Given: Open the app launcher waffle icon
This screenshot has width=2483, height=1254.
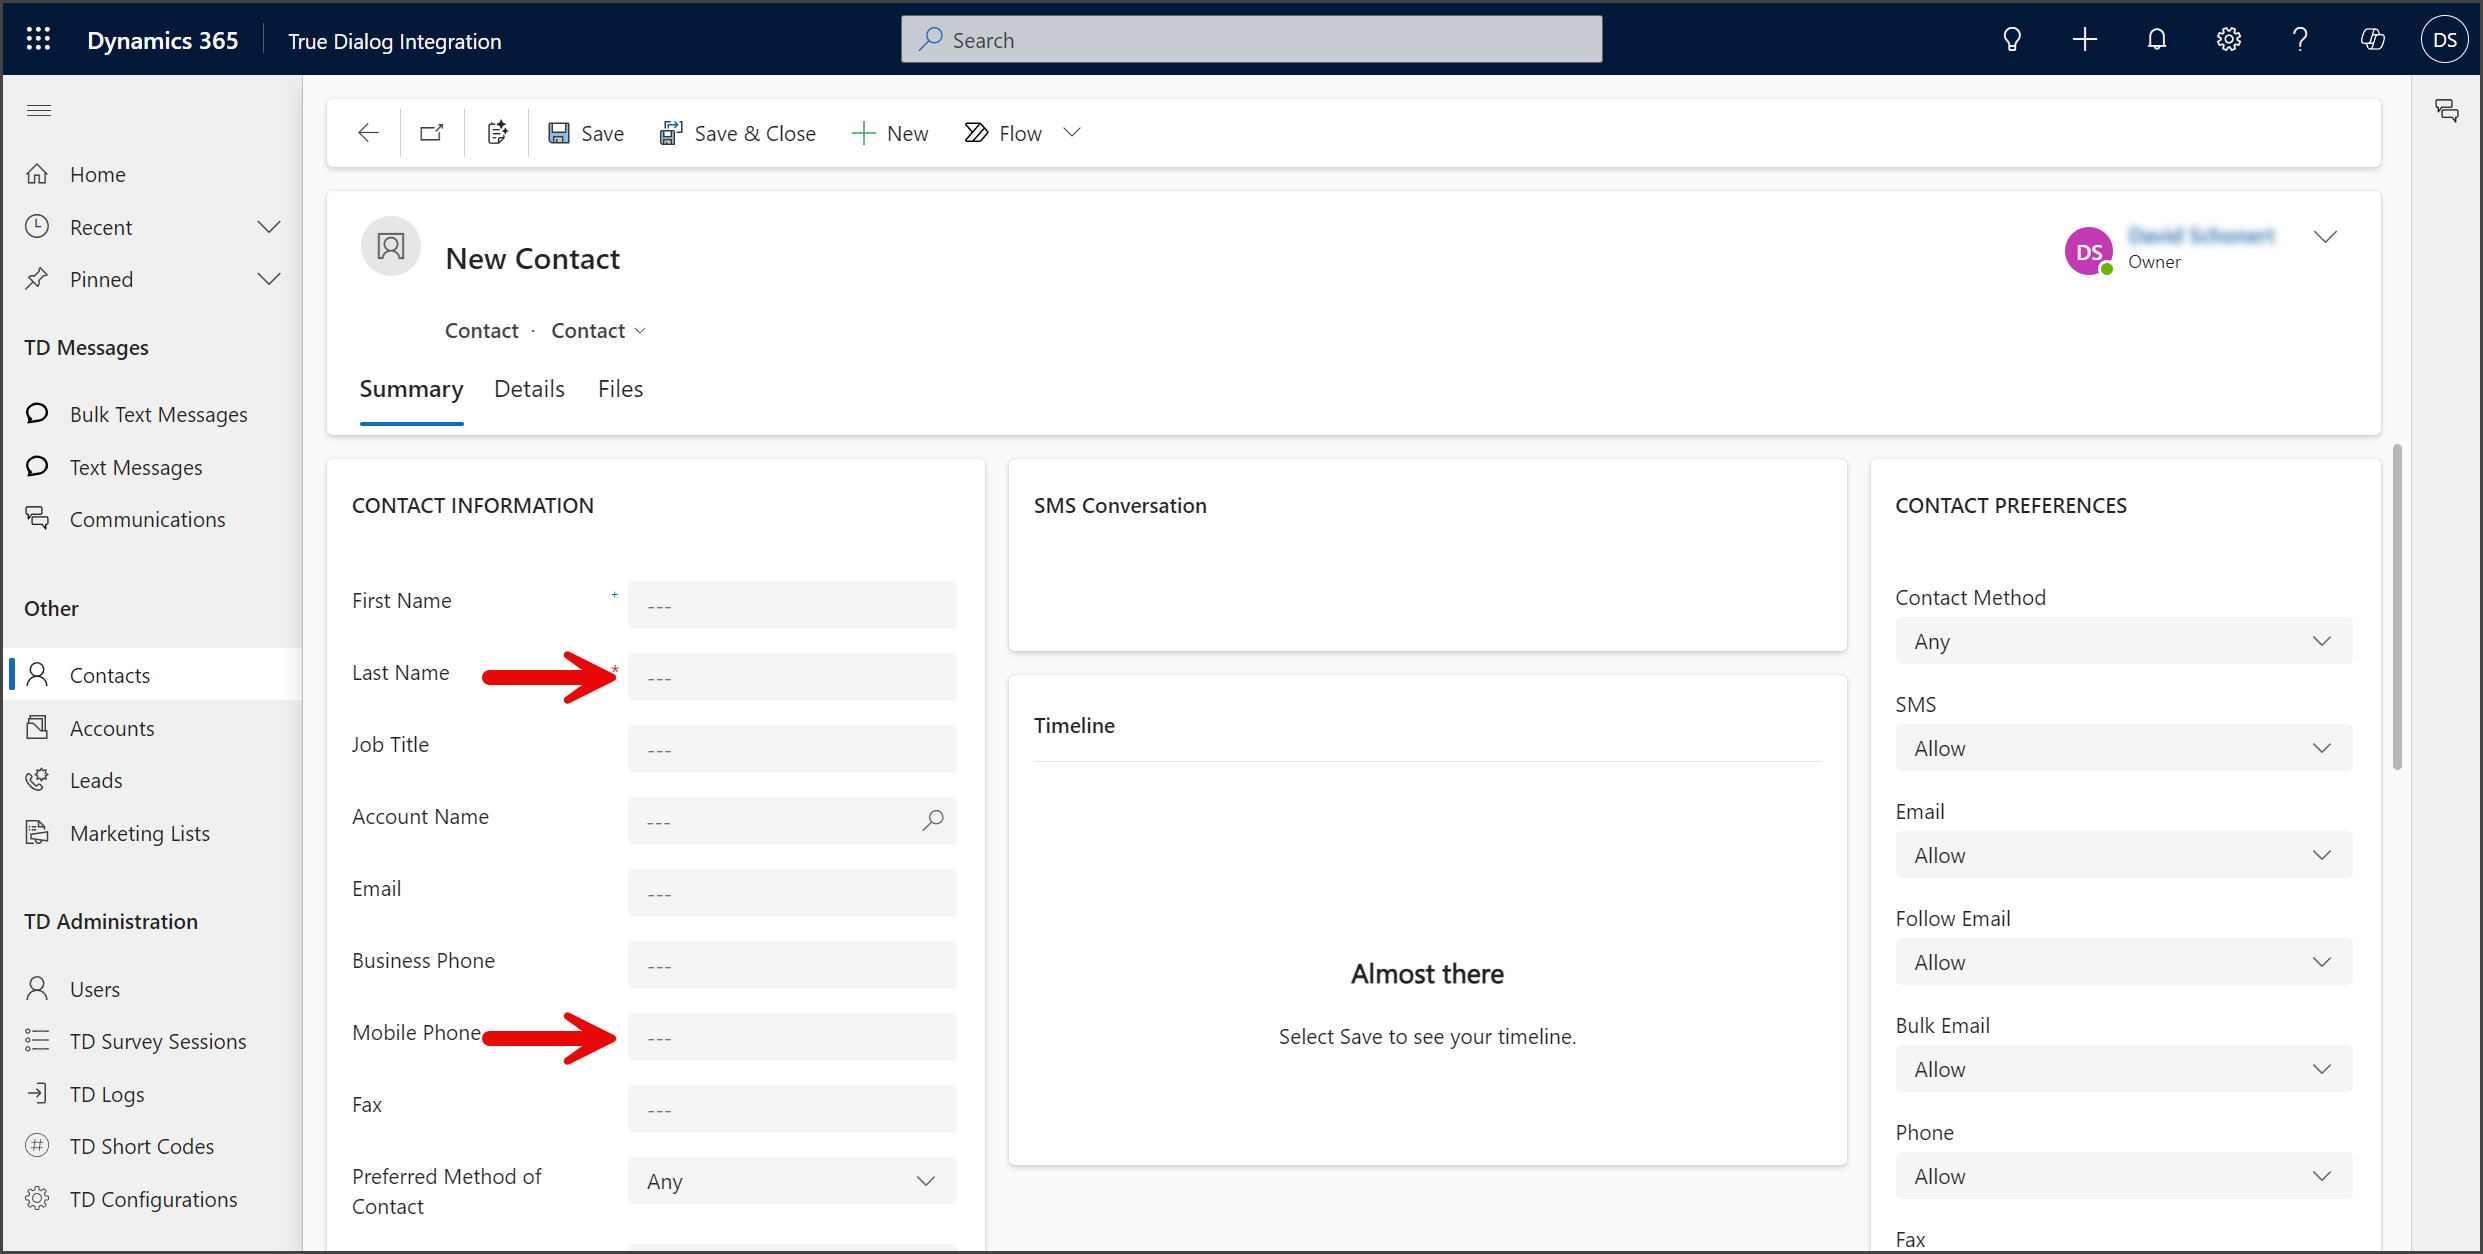Looking at the screenshot, I should [38, 40].
